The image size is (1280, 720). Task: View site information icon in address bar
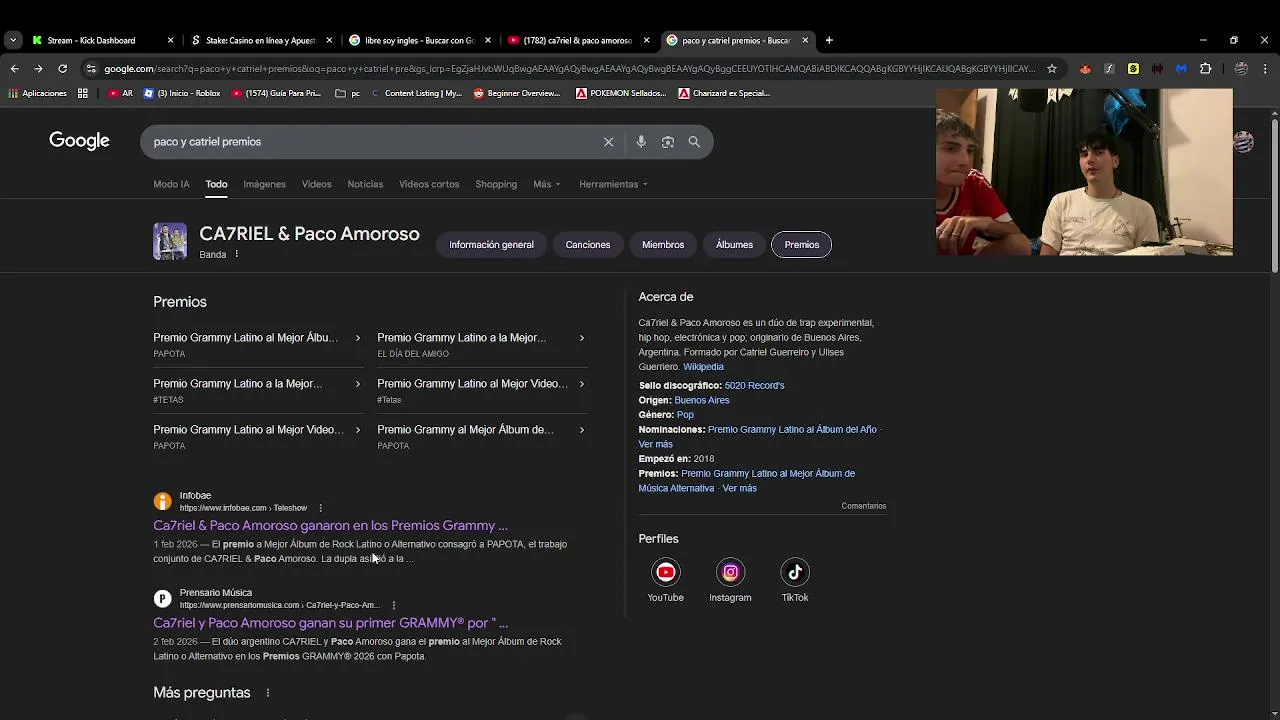tap(91, 69)
